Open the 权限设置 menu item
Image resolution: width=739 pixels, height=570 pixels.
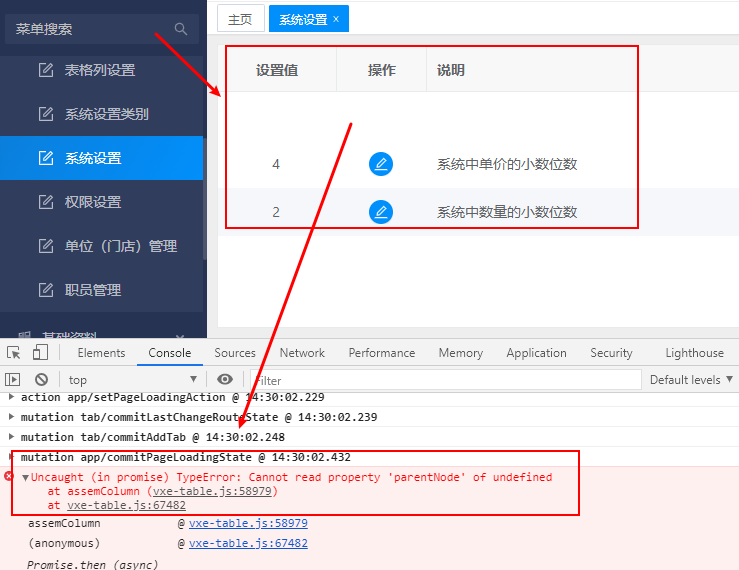[101, 202]
